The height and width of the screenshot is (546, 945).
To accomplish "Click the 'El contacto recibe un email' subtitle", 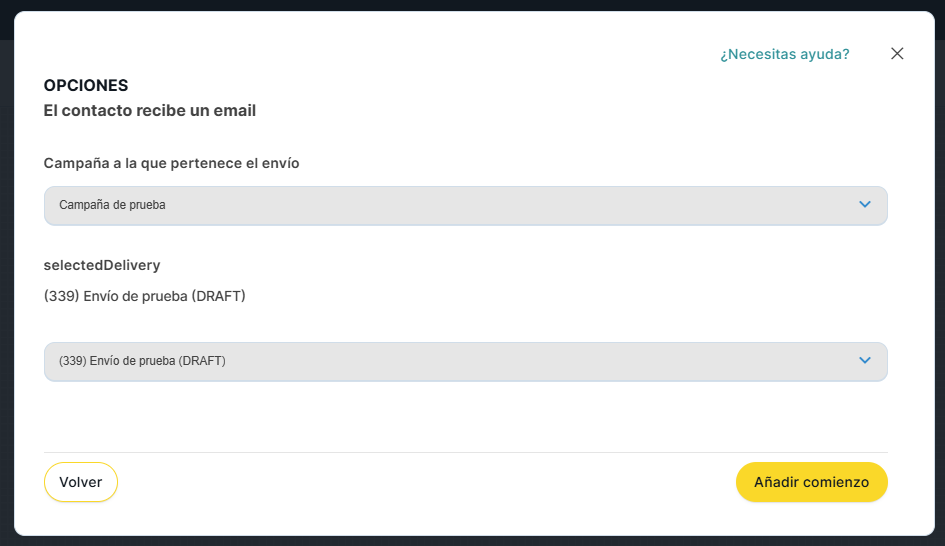I will (x=149, y=111).
